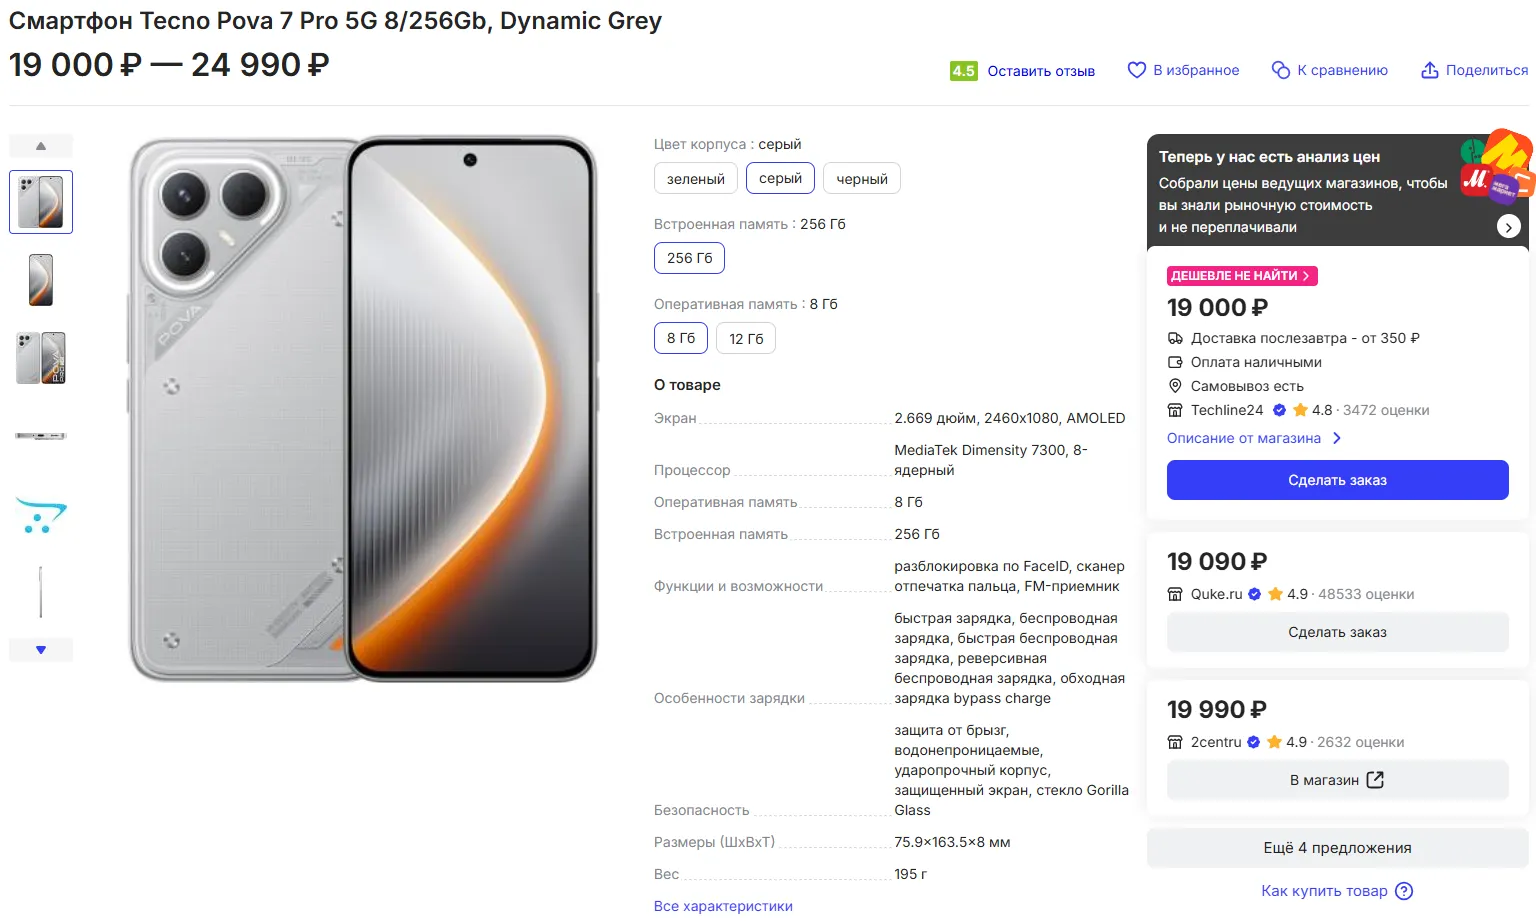Viewport: 1536px width, 921px height.
Task: Click the Techline24 verified checkmark badge
Action: [x=1280, y=410]
